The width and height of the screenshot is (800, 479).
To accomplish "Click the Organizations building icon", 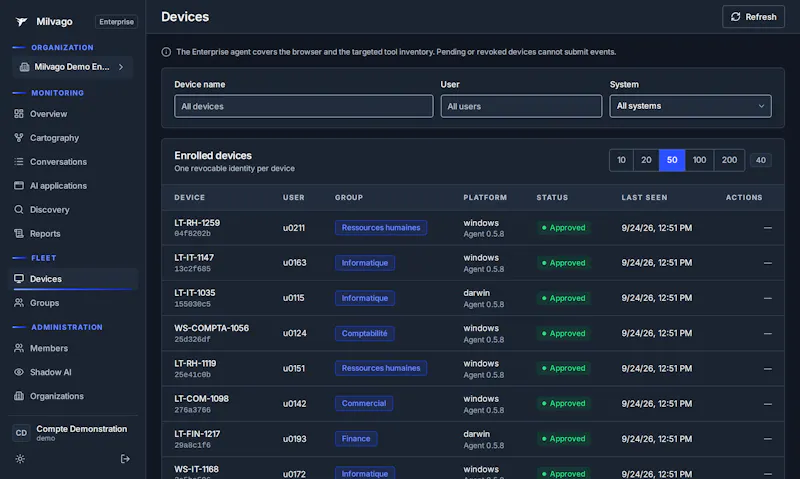I will (19, 396).
